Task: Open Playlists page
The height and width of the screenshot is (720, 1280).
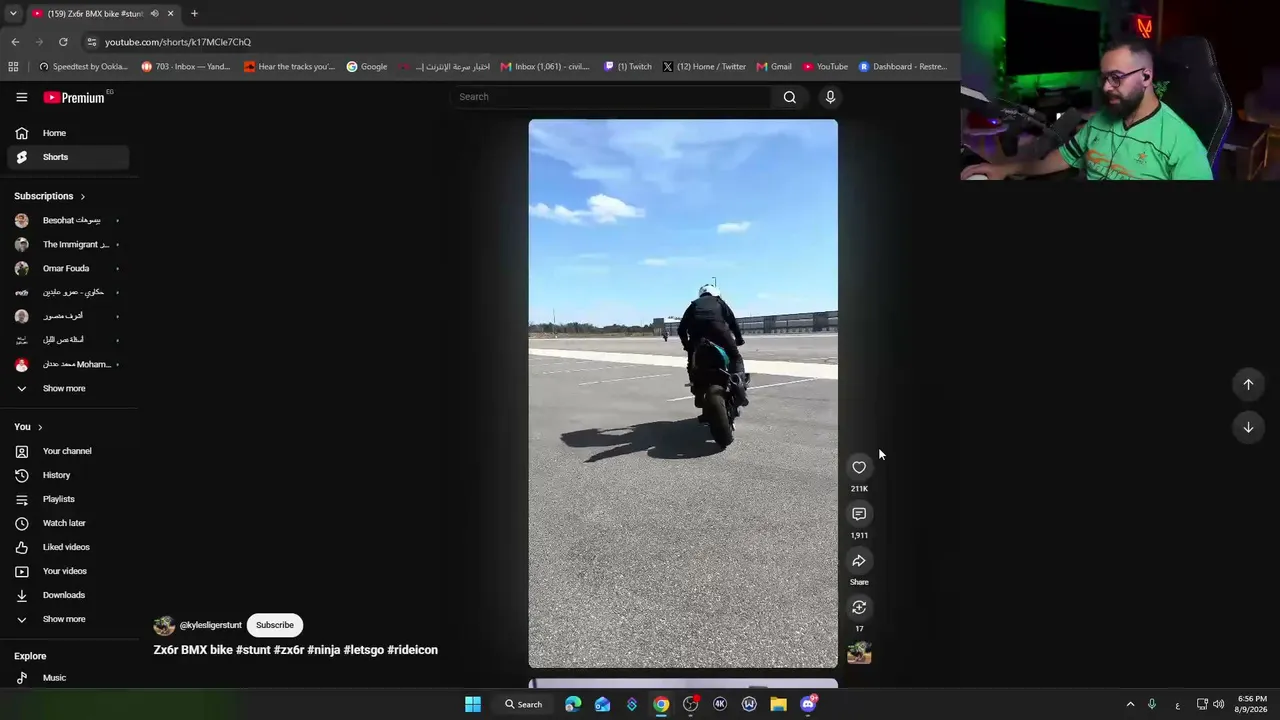Action: [68, 499]
